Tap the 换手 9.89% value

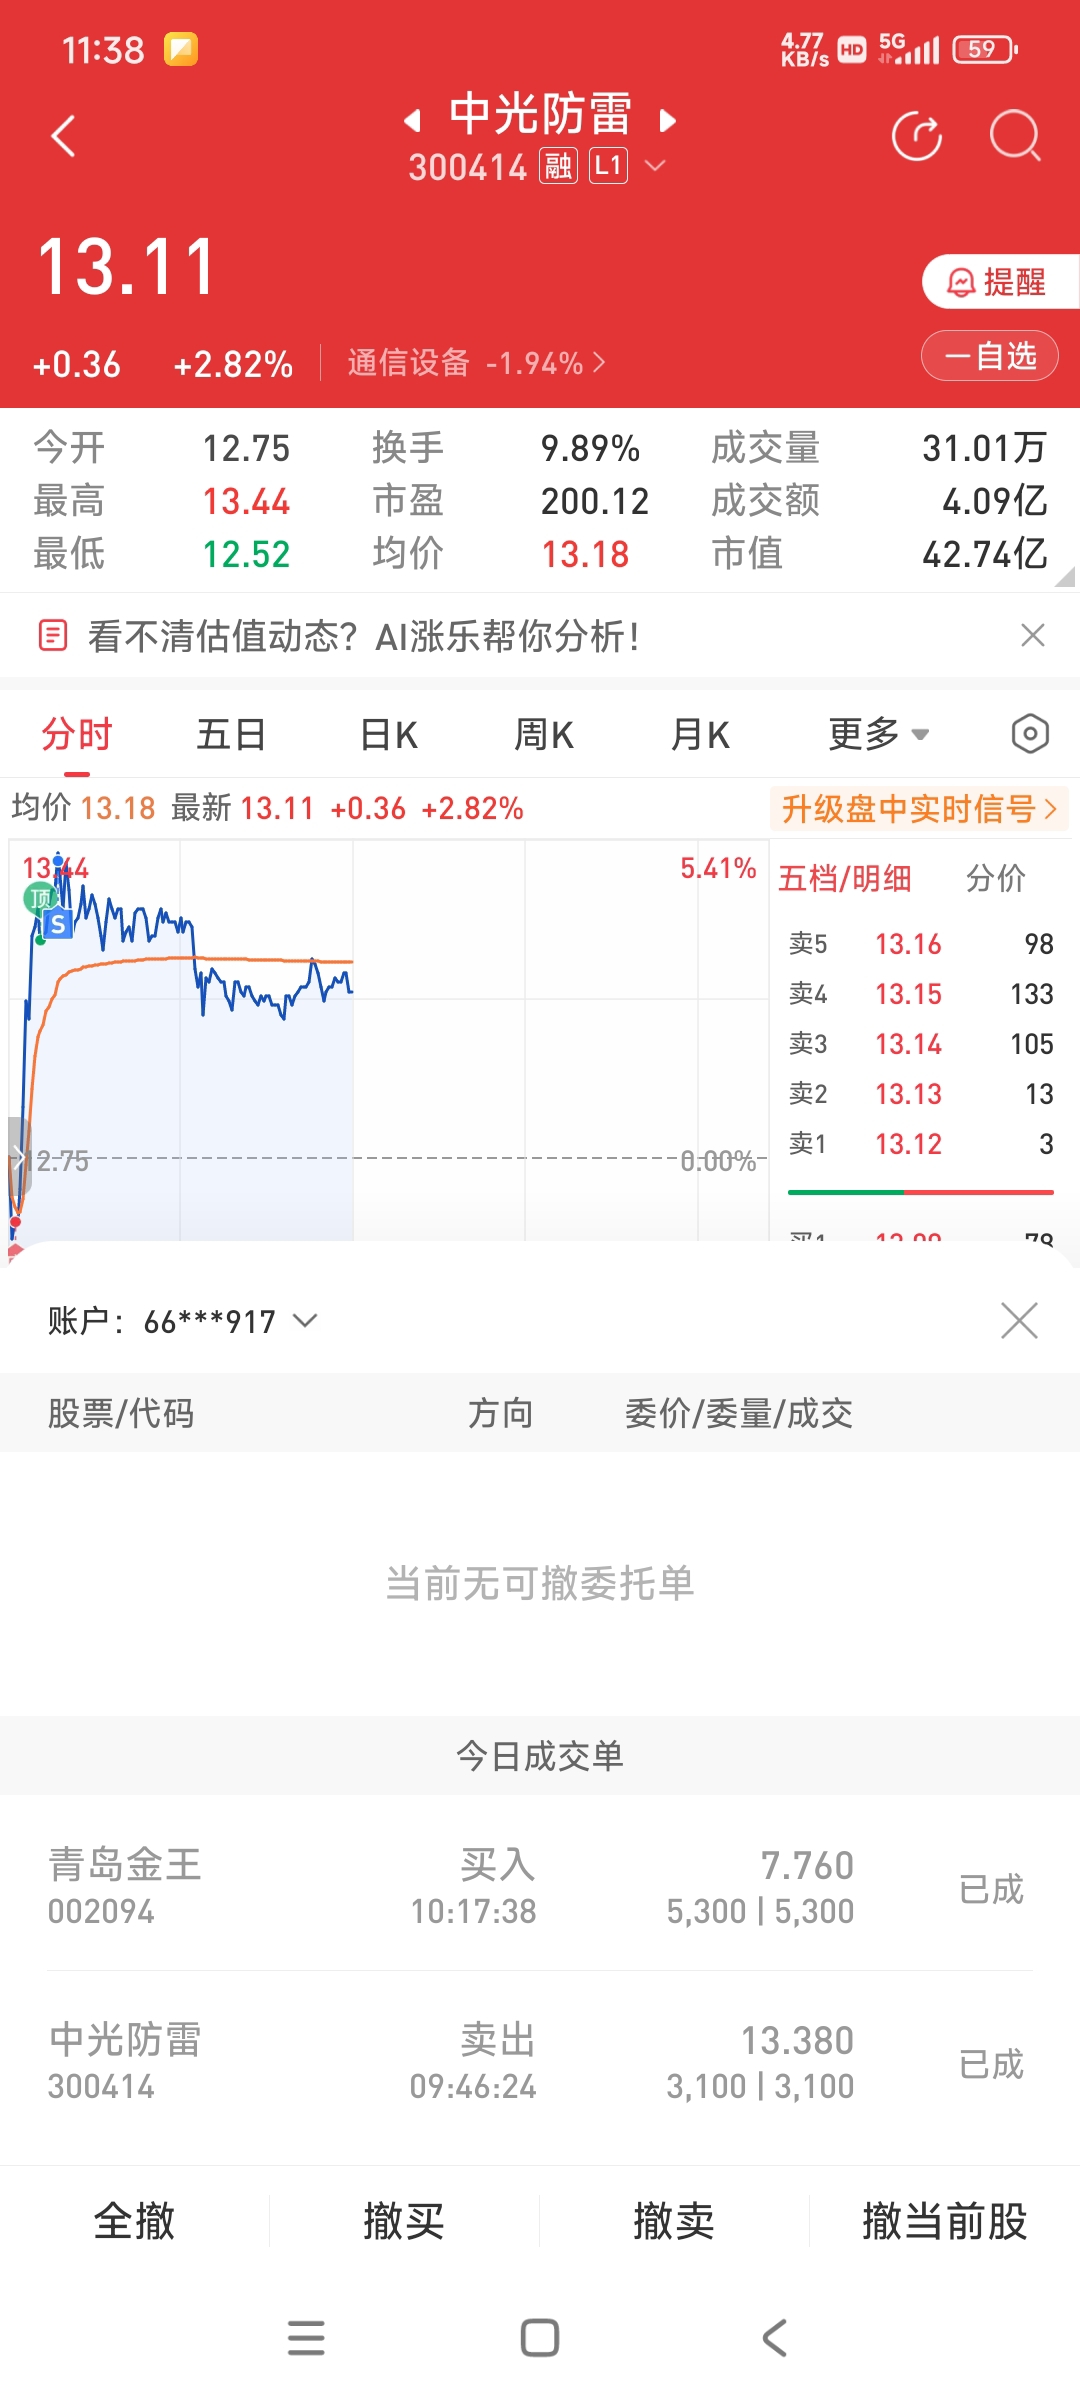[x=590, y=449]
